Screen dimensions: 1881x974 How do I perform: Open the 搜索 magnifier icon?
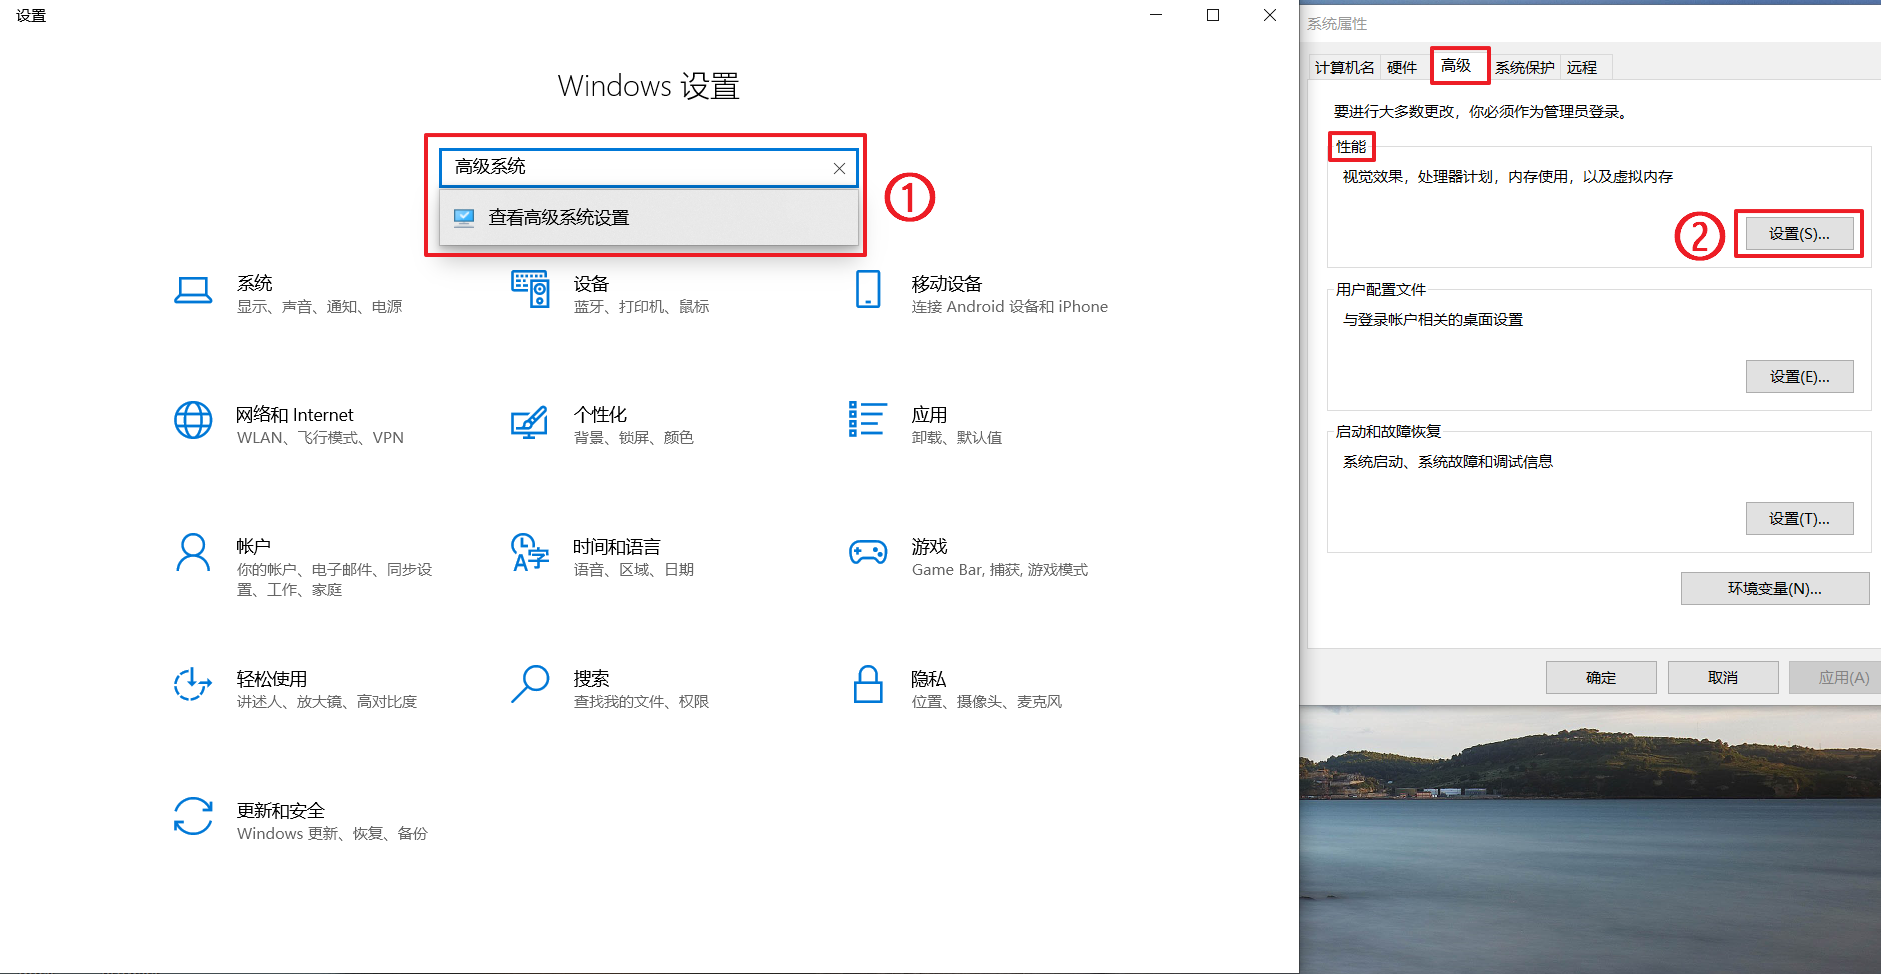click(x=530, y=684)
